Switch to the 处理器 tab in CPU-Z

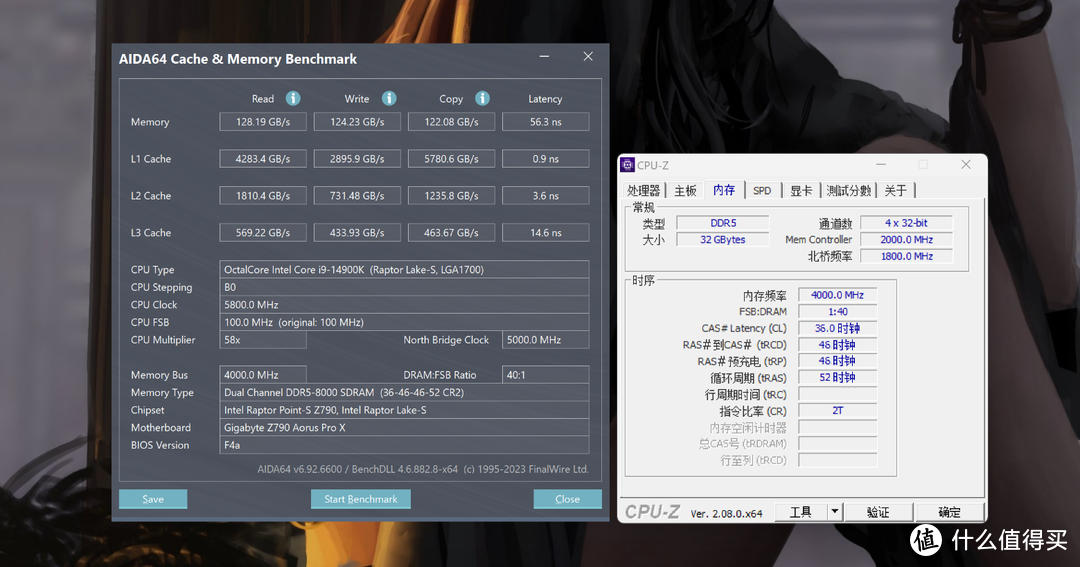pos(643,191)
